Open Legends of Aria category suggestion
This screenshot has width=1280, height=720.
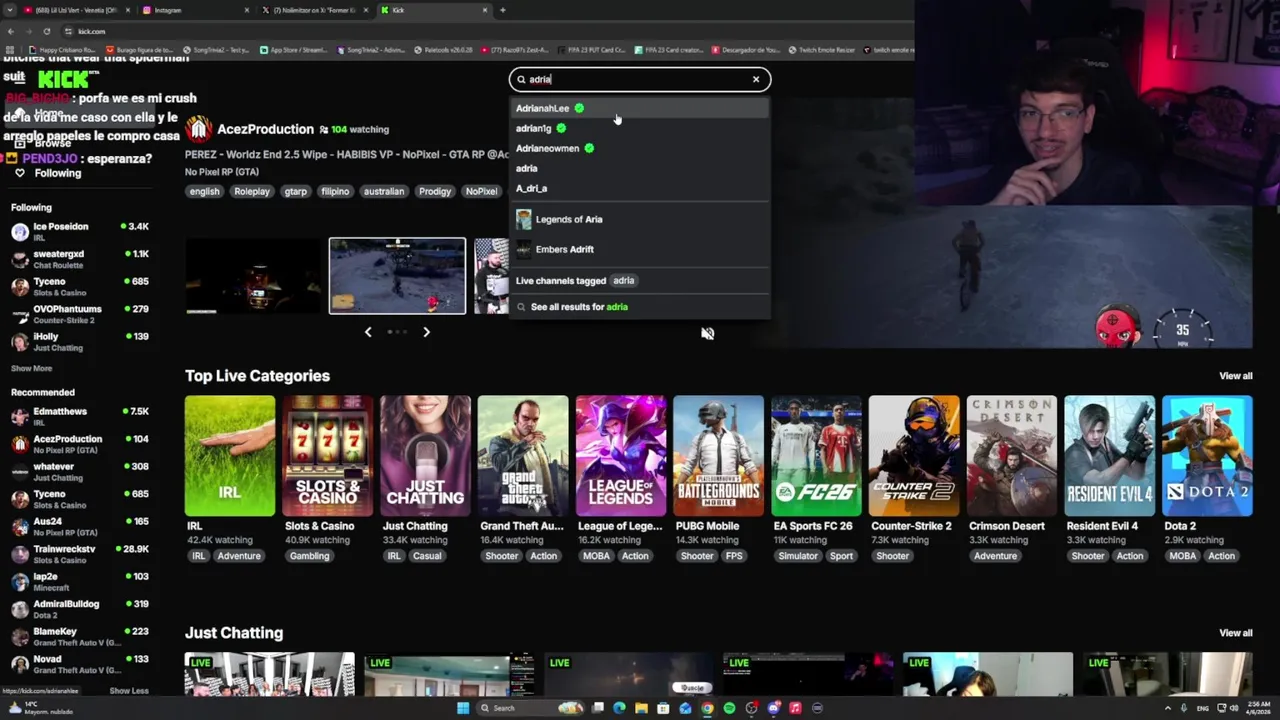click(x=640, y=219)
